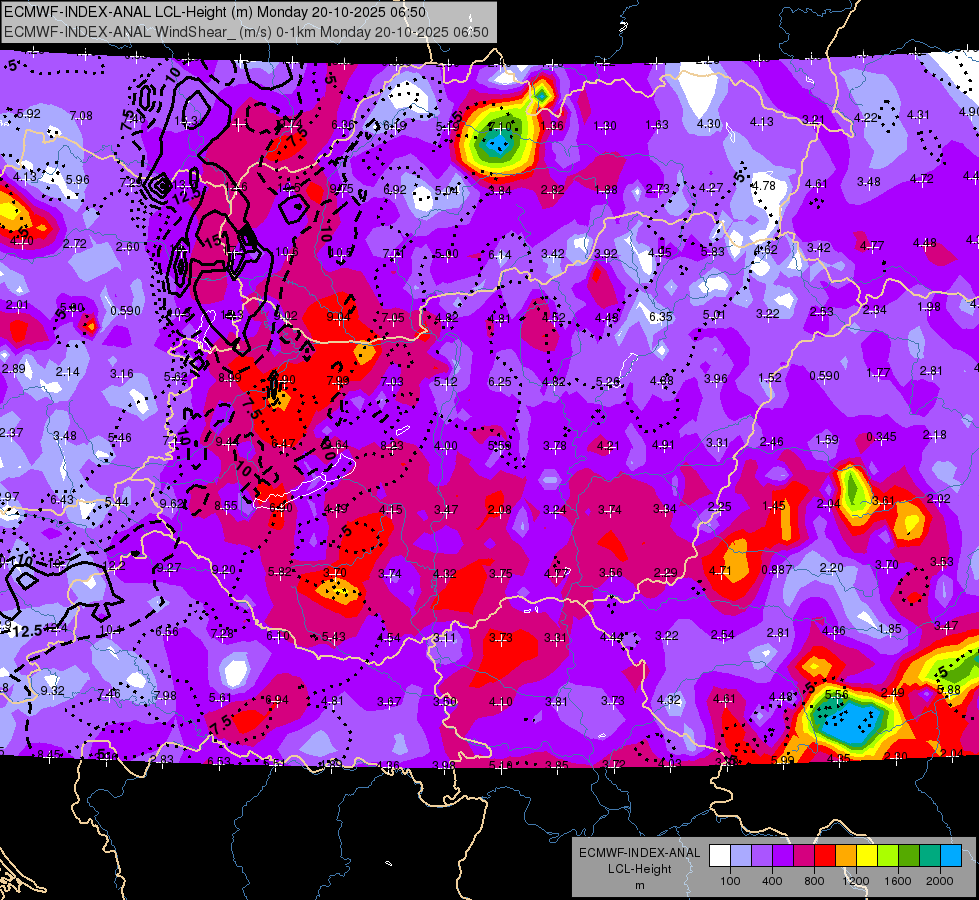Click the wind shear value '1.77'
The height and width of the screenshot is (900, 979).
click(878, 373)
